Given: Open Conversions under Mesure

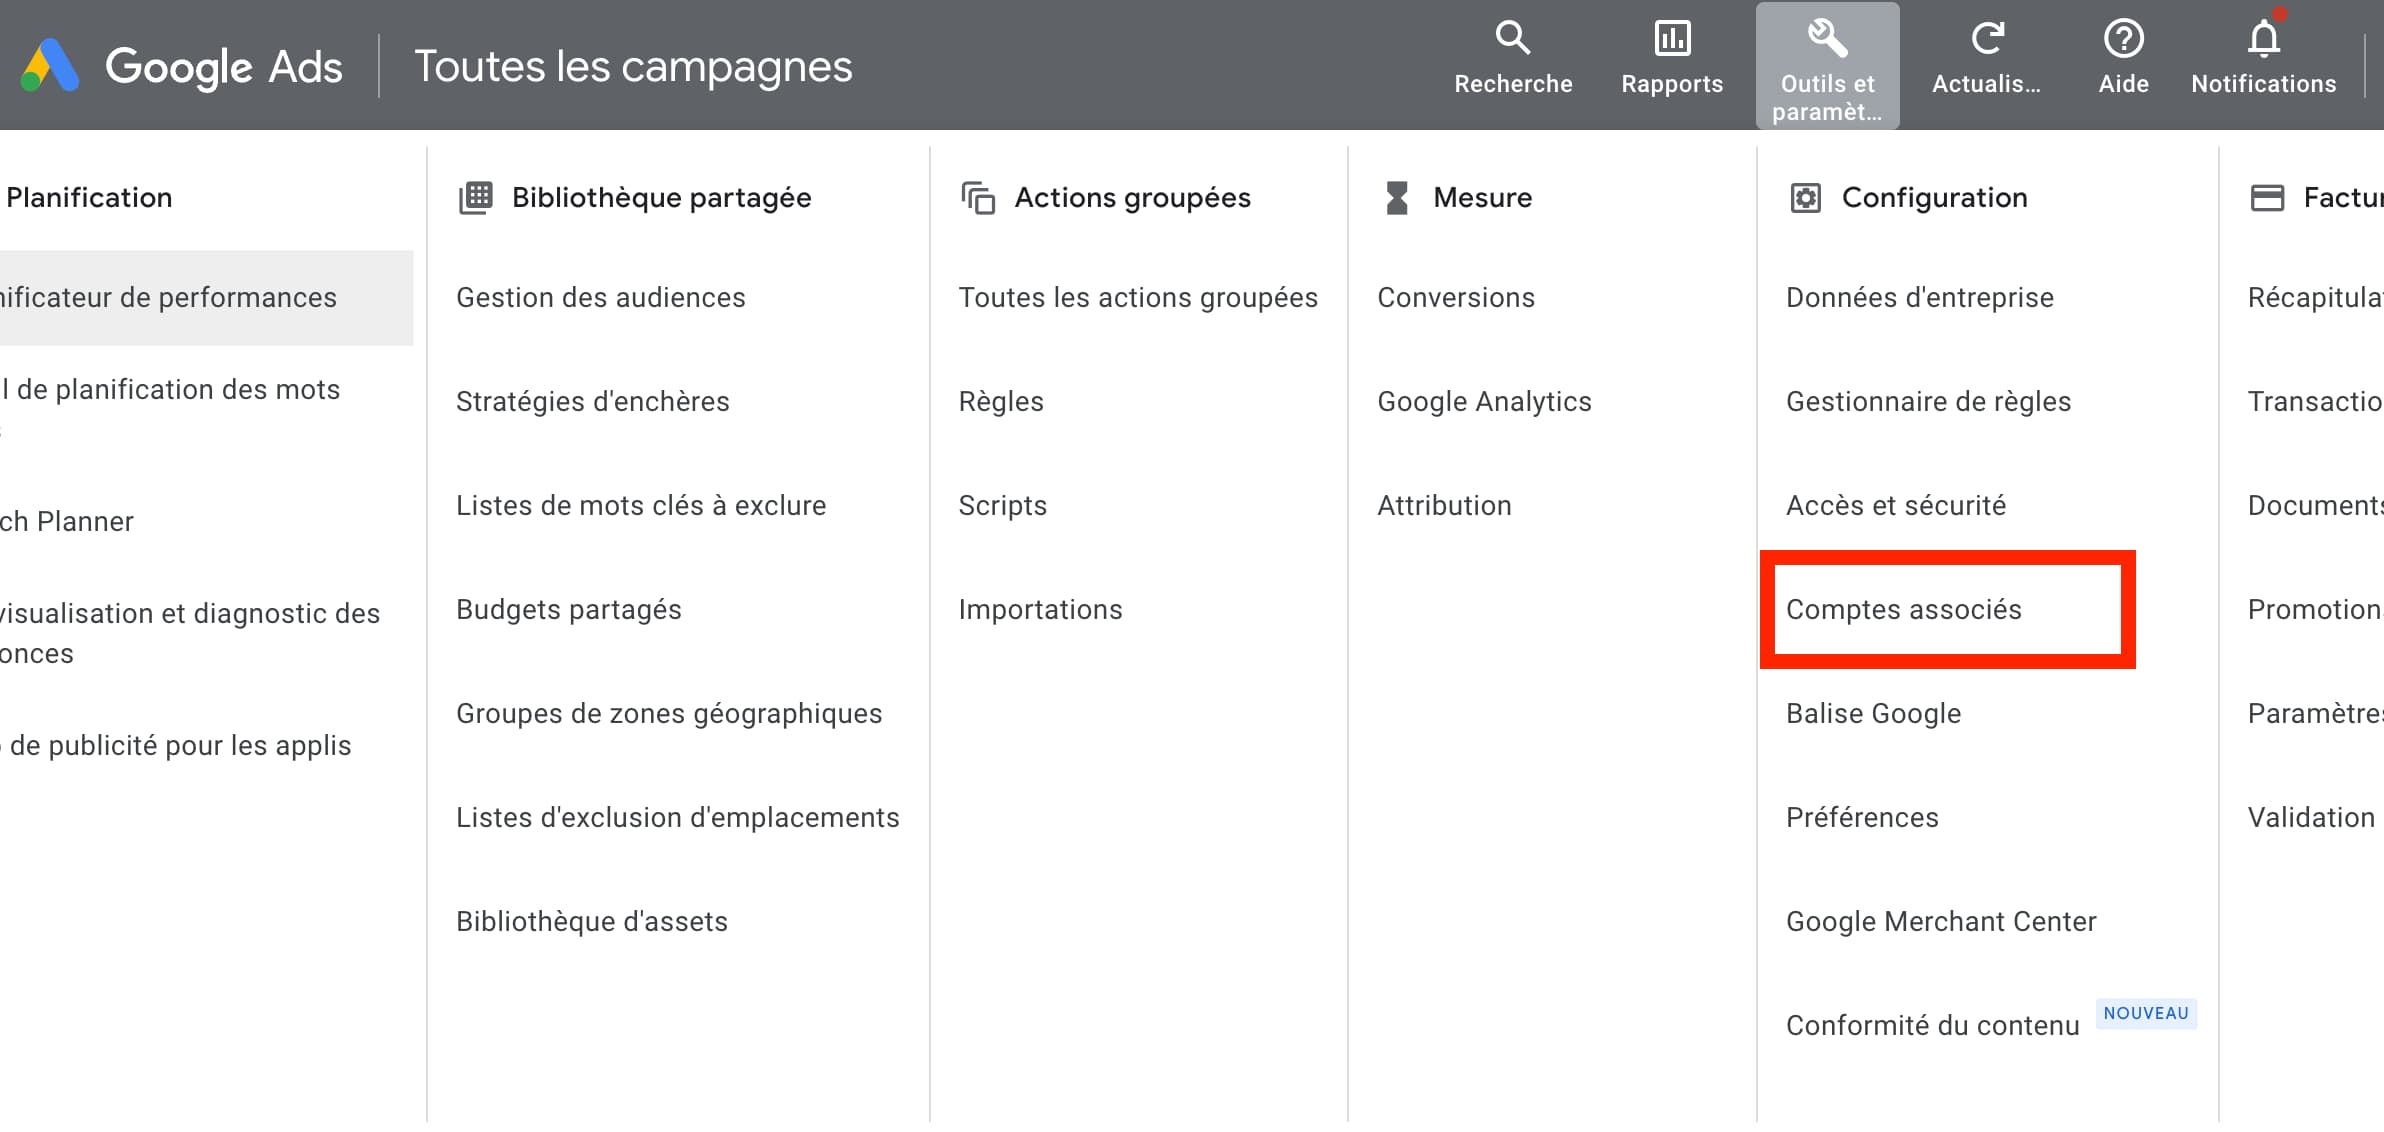Looking at the screenshot, I should click(x=1456, y=298).
